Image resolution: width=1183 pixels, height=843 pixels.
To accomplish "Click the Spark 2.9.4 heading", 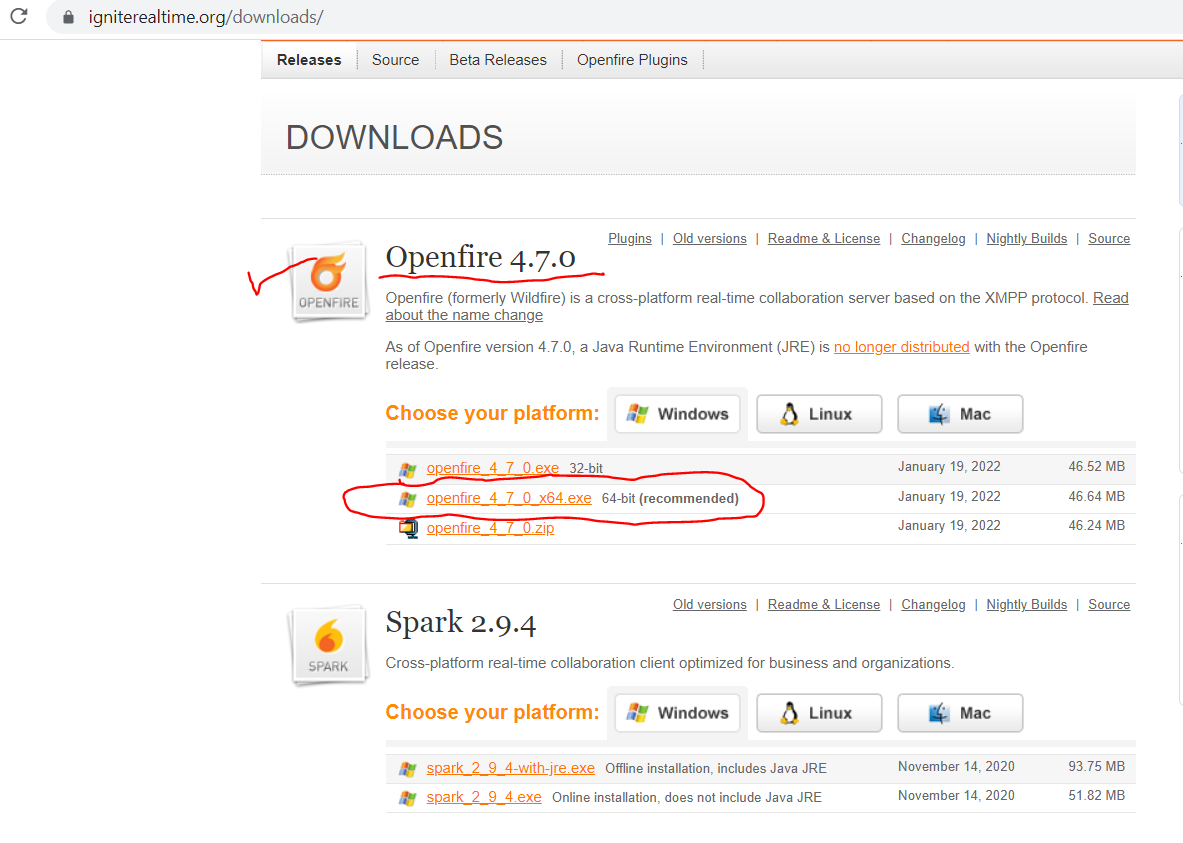I will coord(461,623).
